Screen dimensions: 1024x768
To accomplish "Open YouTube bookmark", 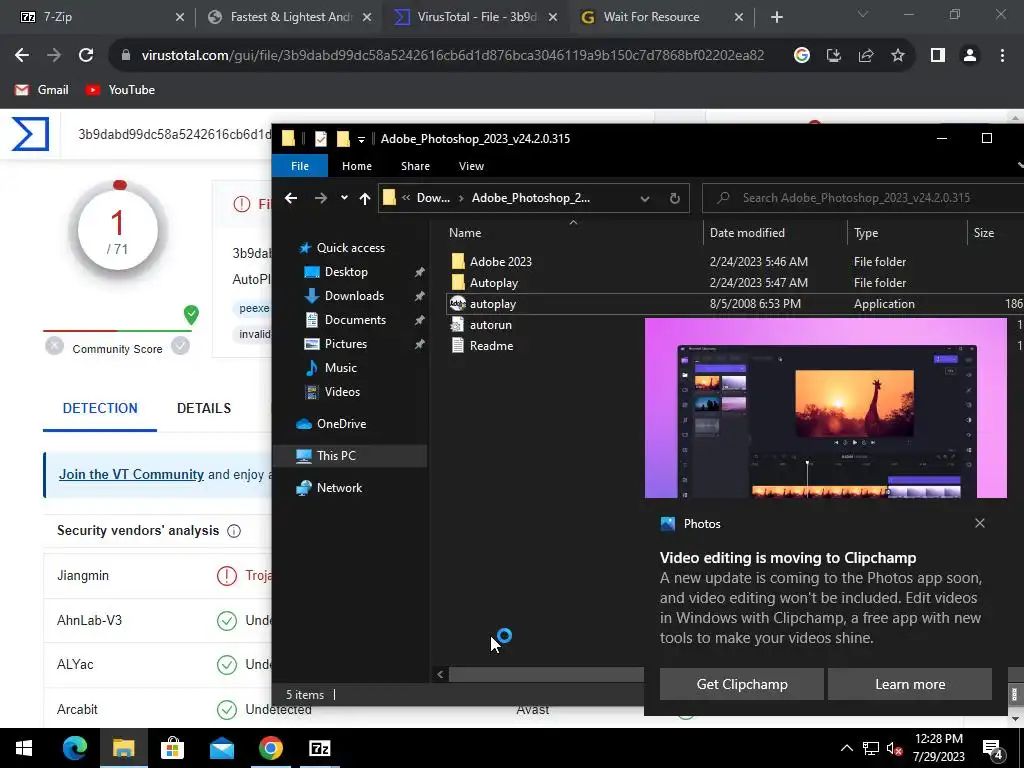I will [x=121, y=90].
